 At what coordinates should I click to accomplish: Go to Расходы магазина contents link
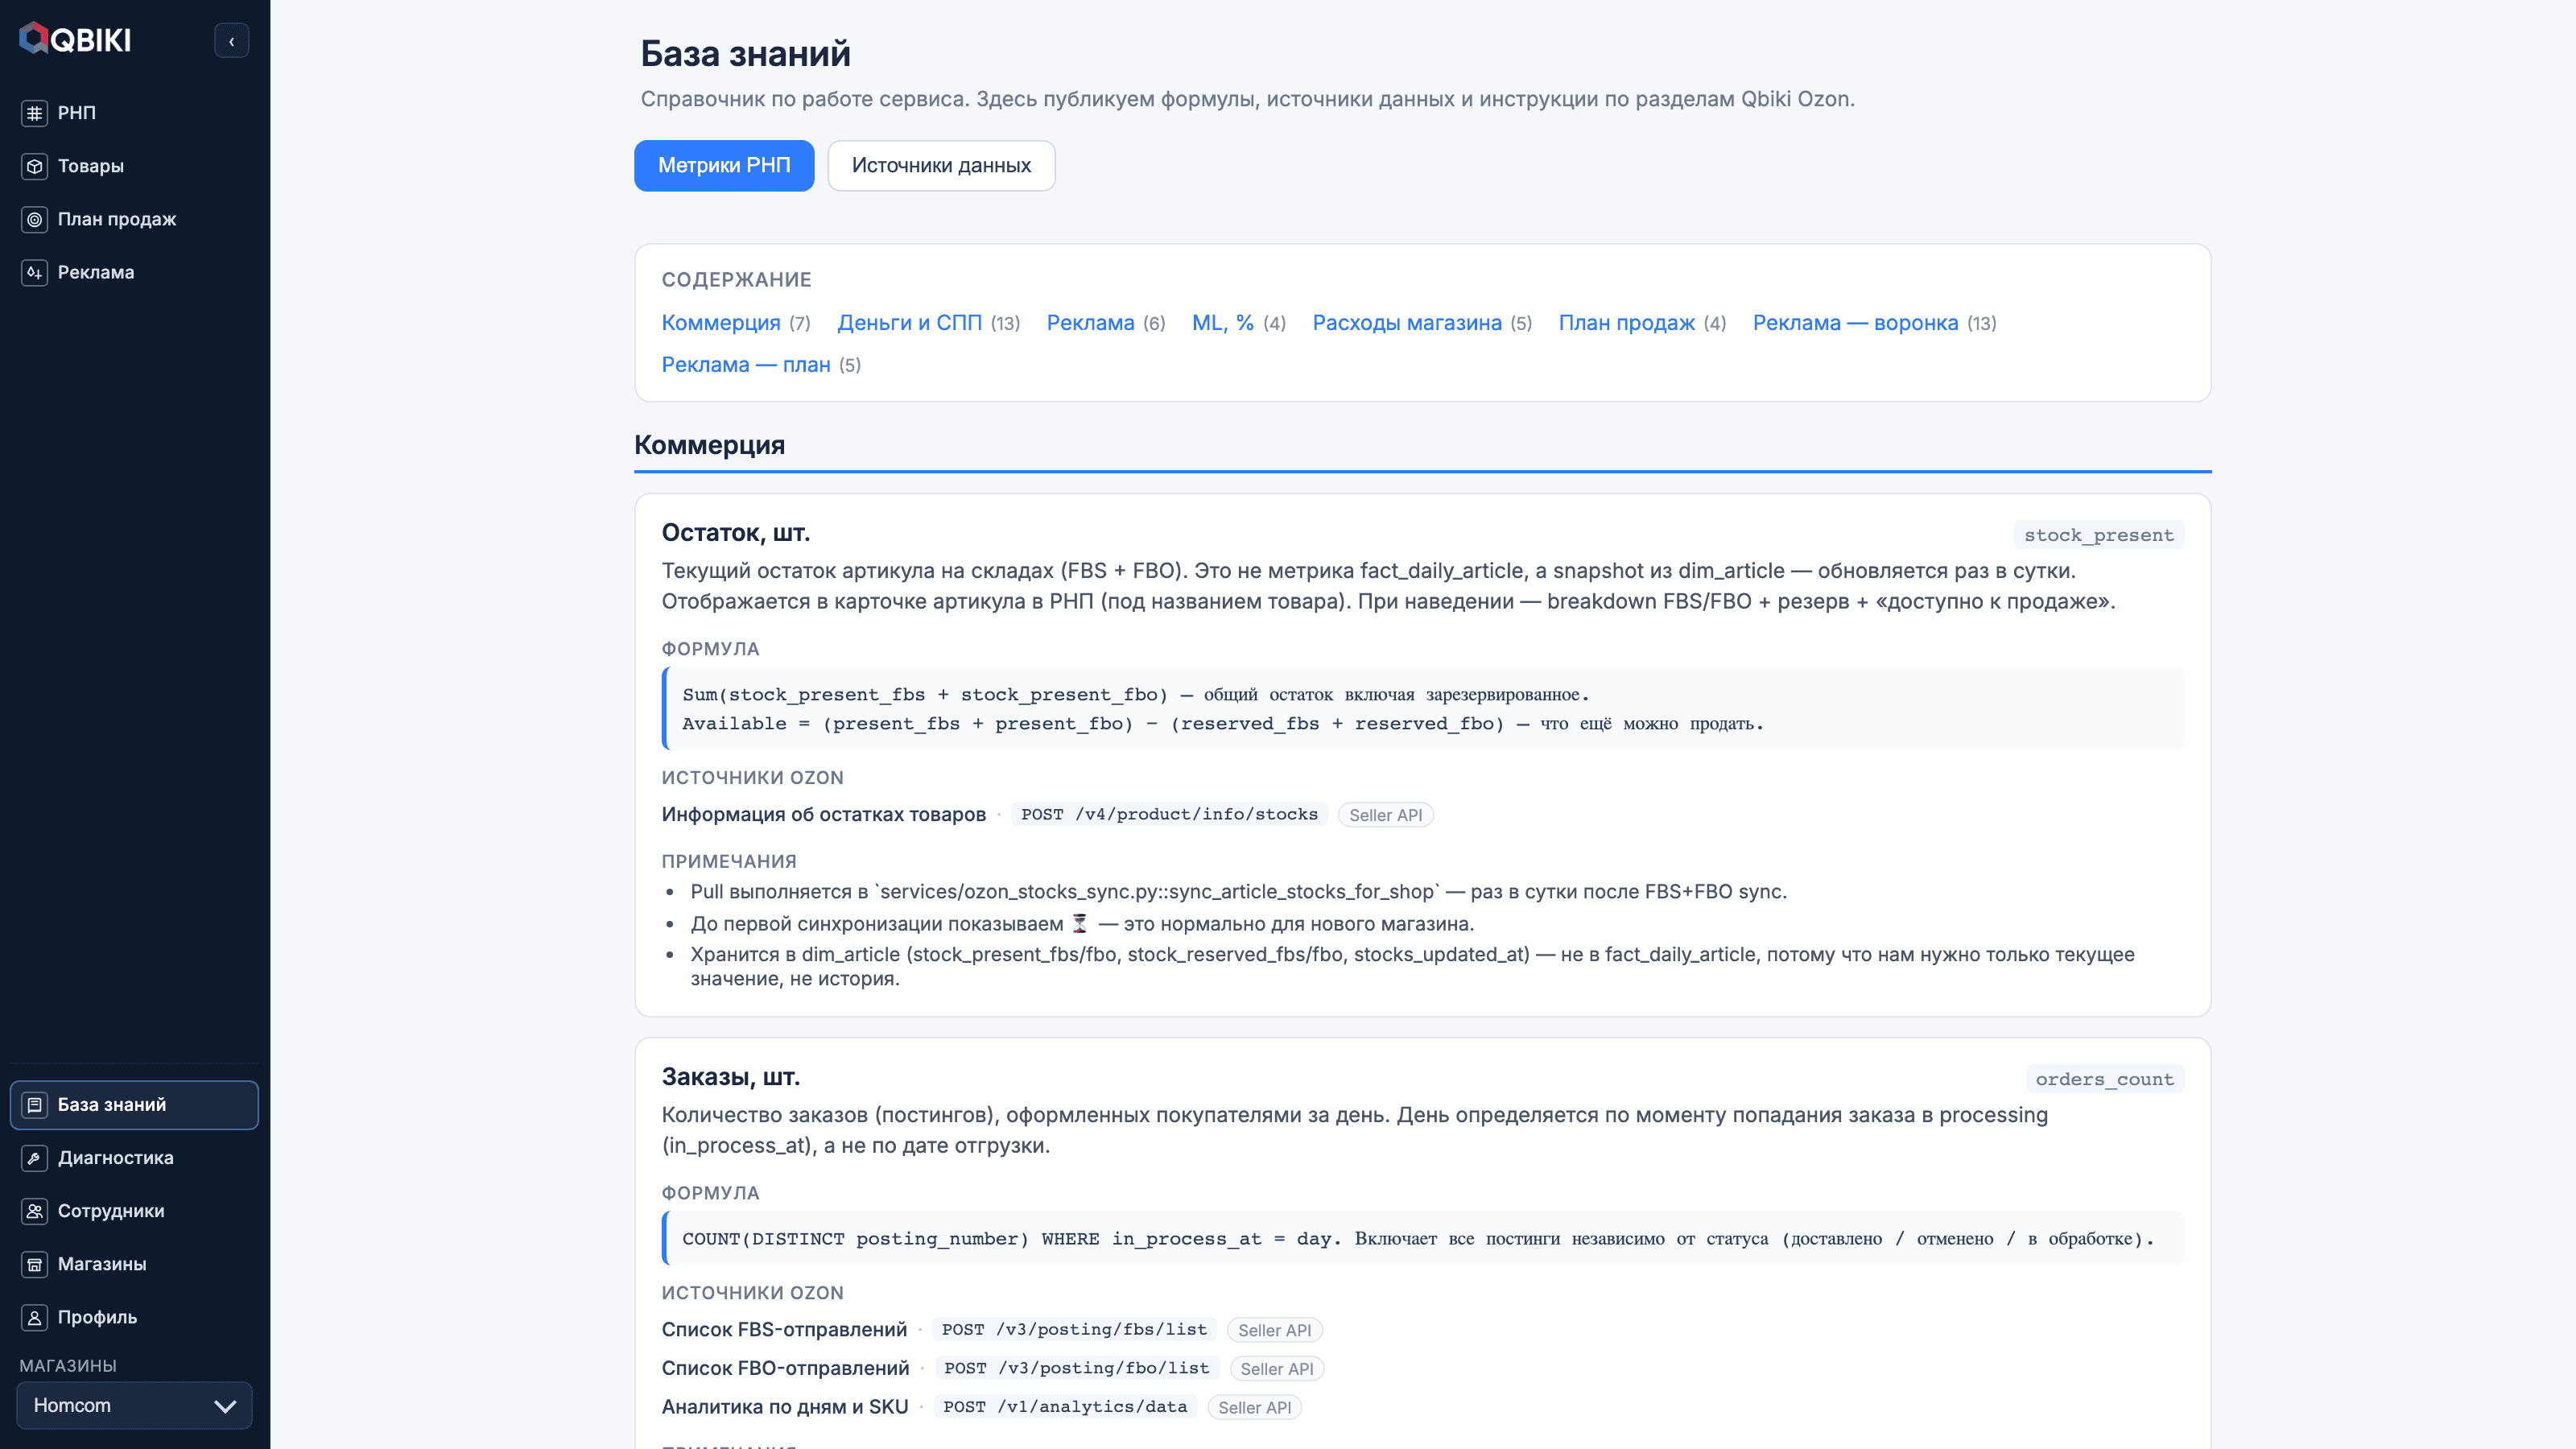click(1407, 322)
